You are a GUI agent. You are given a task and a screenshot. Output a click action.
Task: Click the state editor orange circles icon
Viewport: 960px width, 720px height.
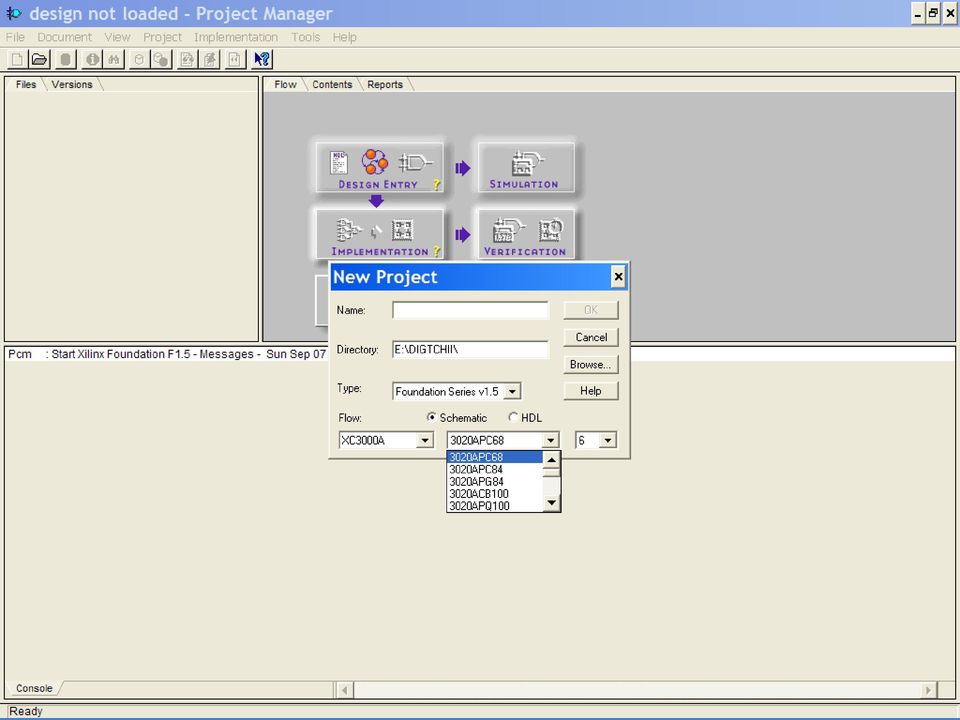tap(374, 162)
